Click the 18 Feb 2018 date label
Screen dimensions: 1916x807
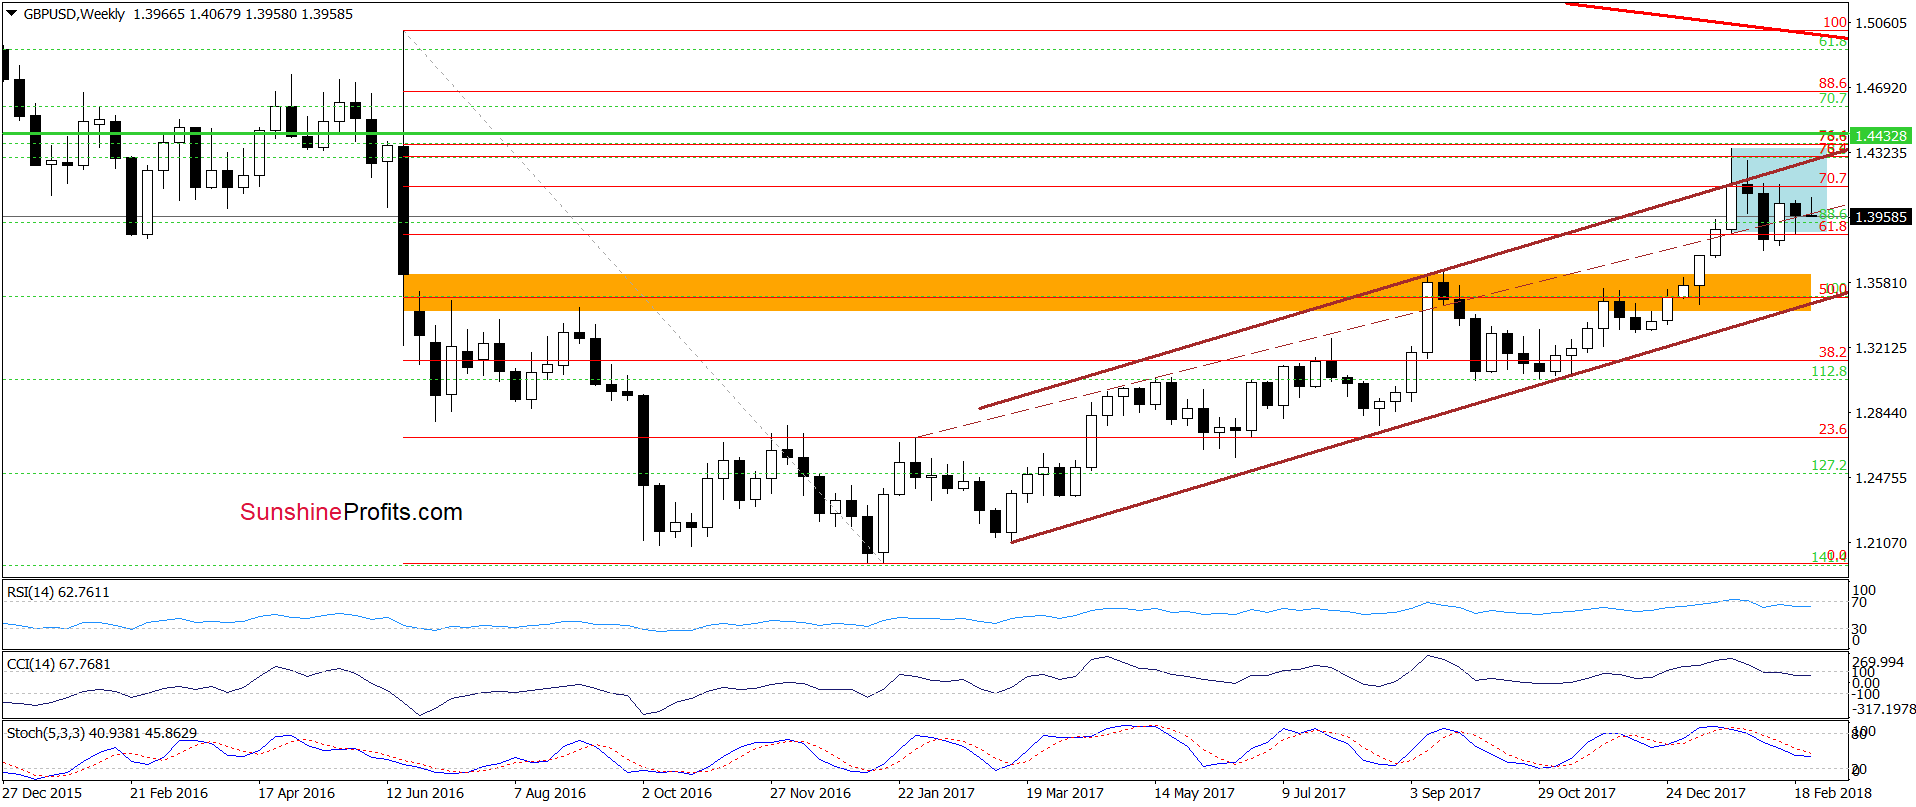tap(1833, 793)
